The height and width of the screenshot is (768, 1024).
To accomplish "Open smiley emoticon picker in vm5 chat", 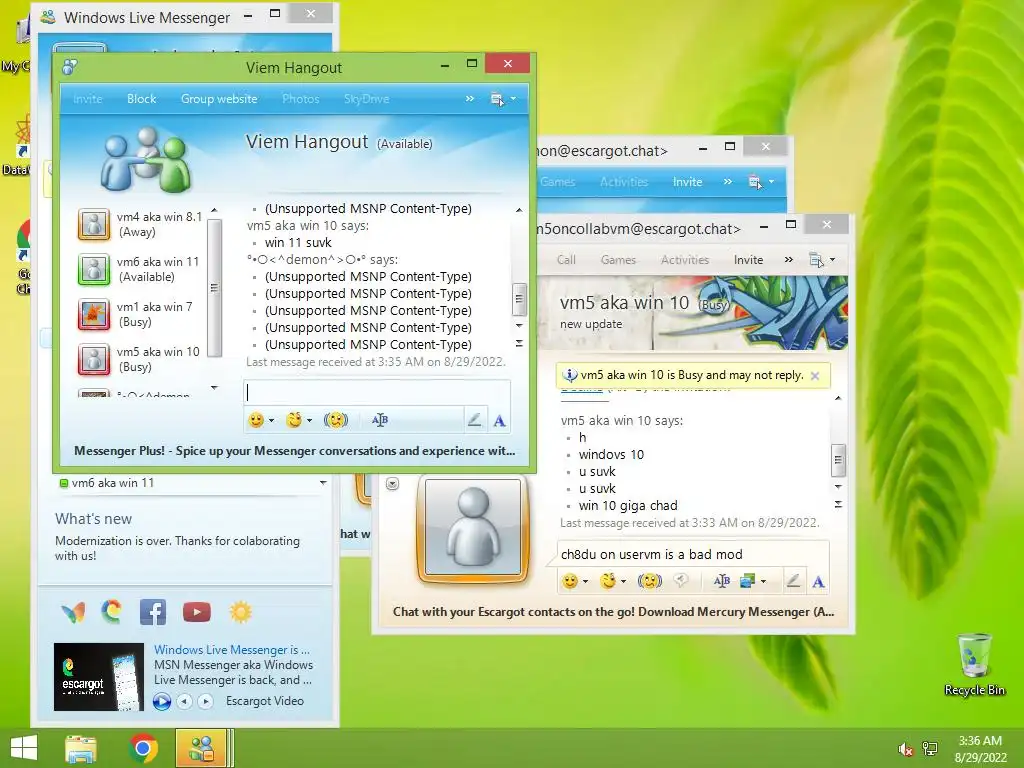I will [570, 581].
